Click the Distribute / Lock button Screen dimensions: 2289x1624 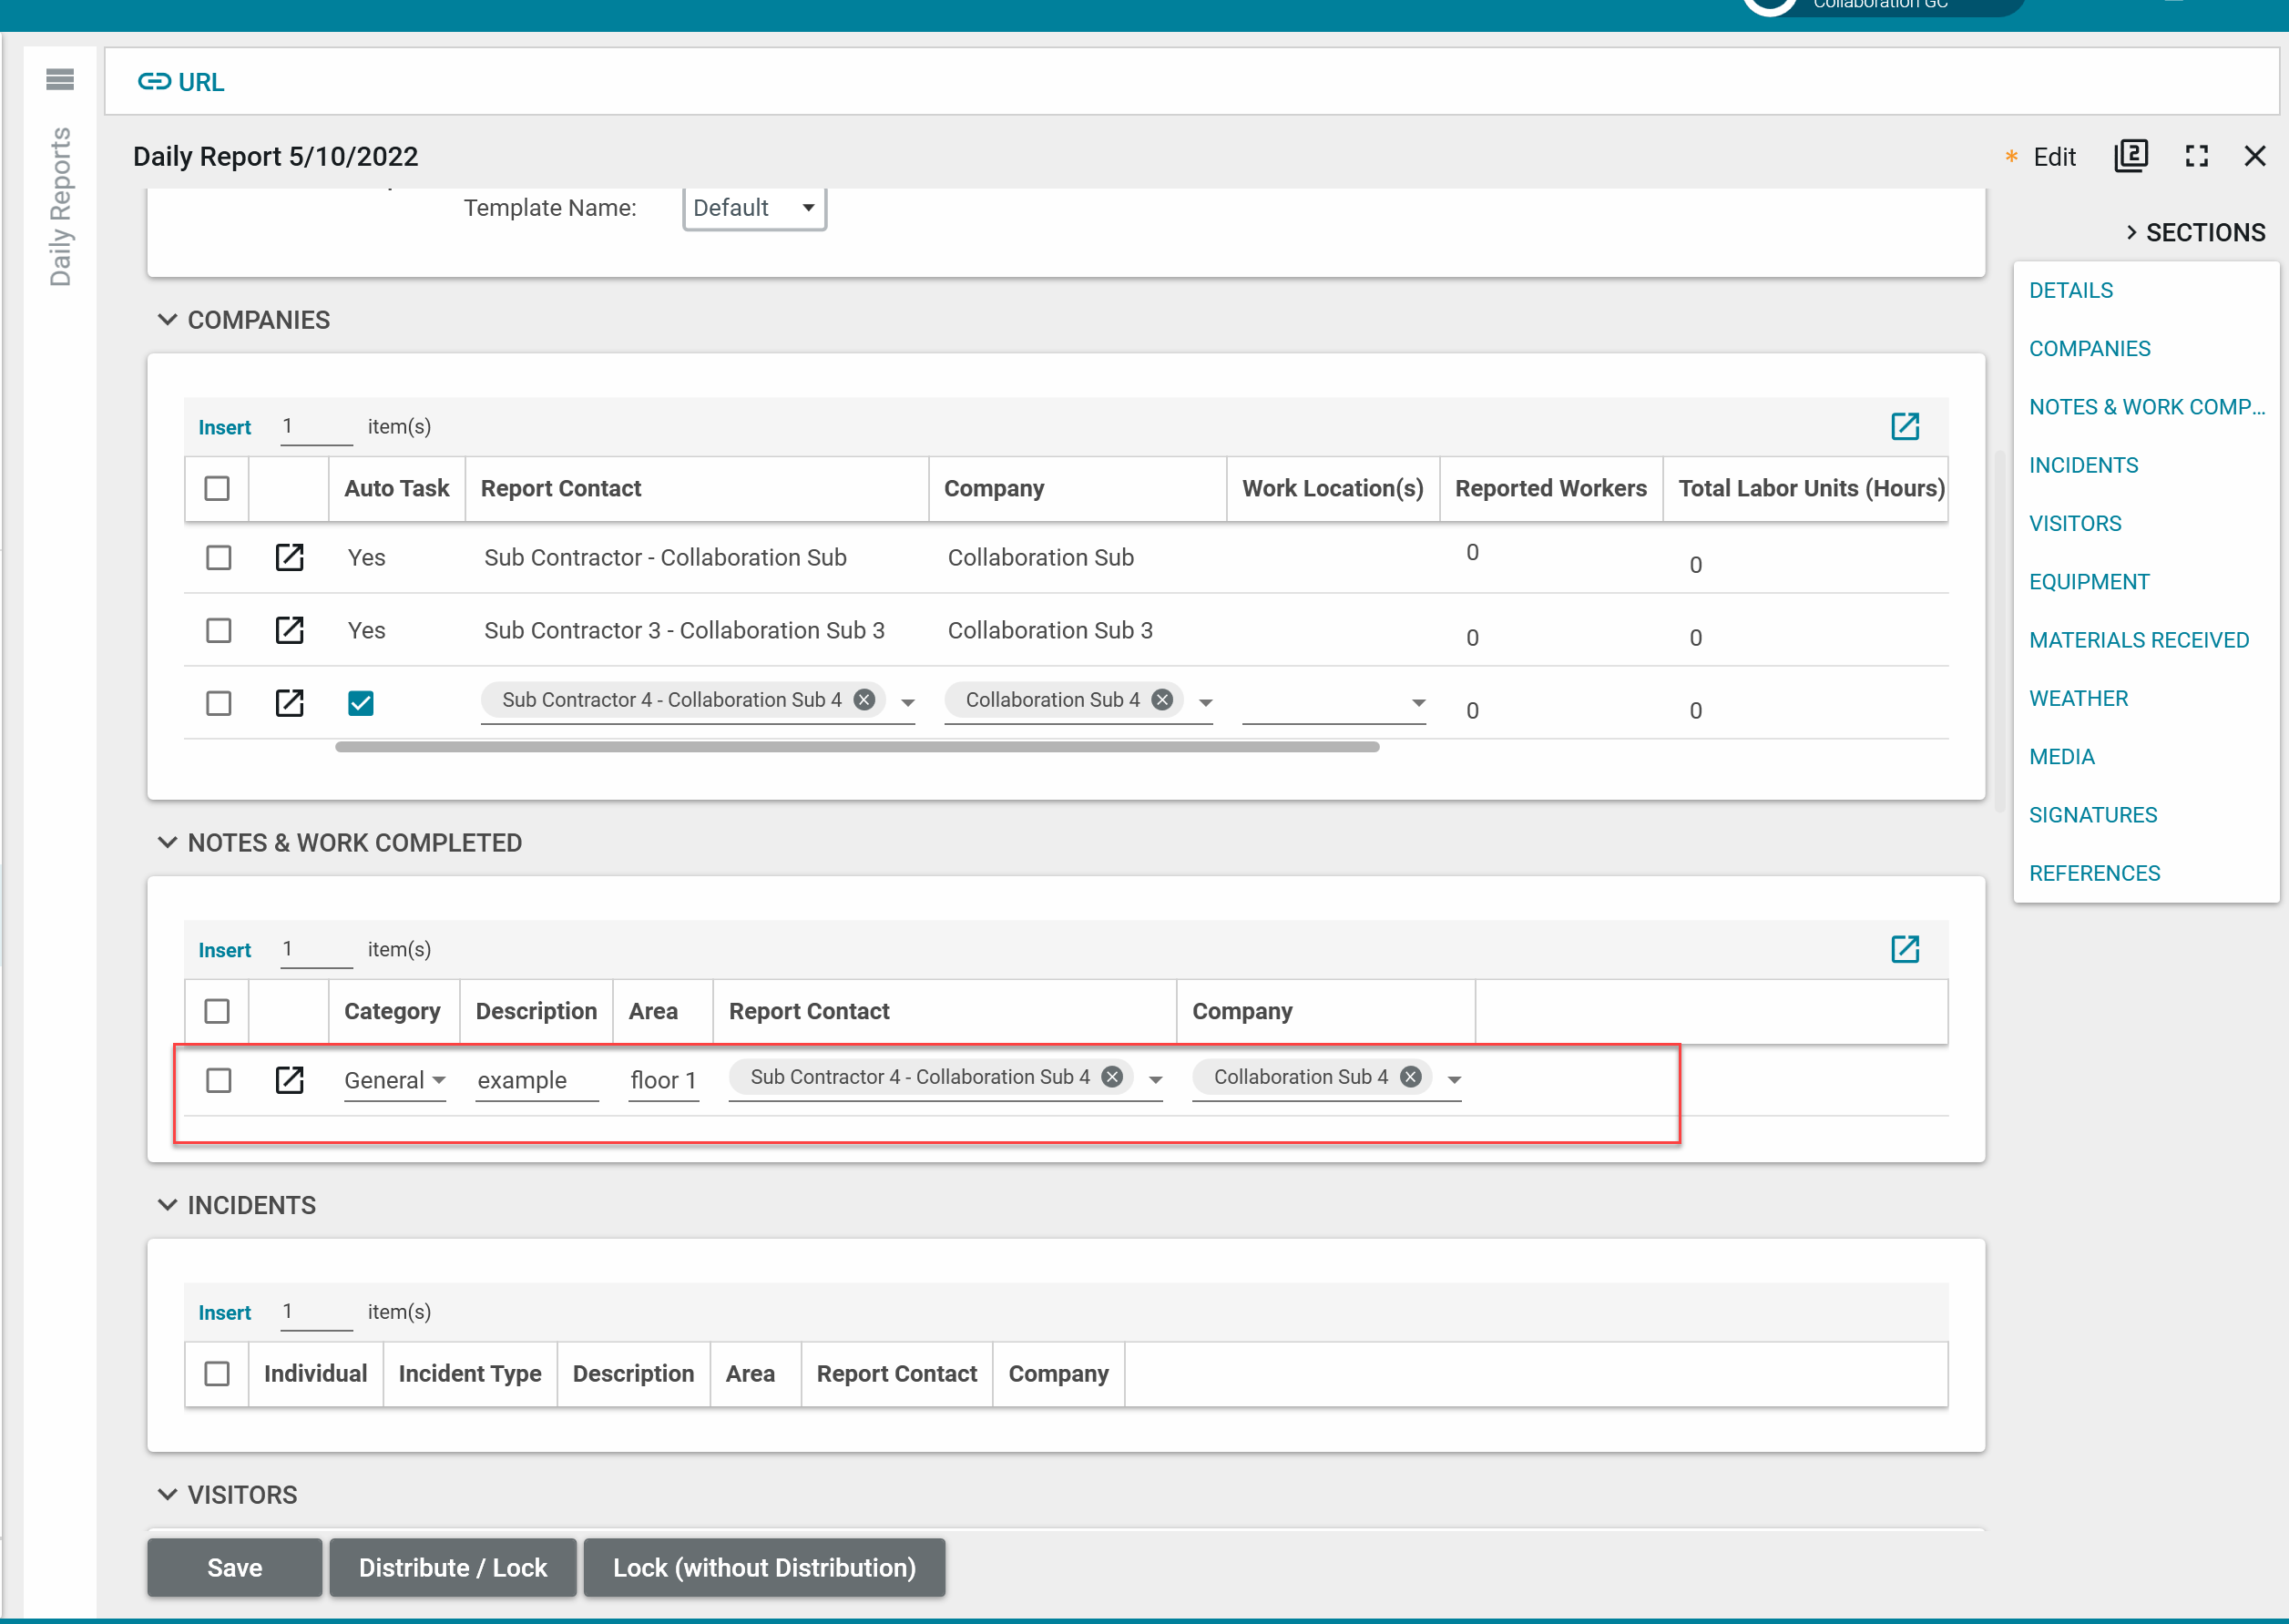point(452,1567)
